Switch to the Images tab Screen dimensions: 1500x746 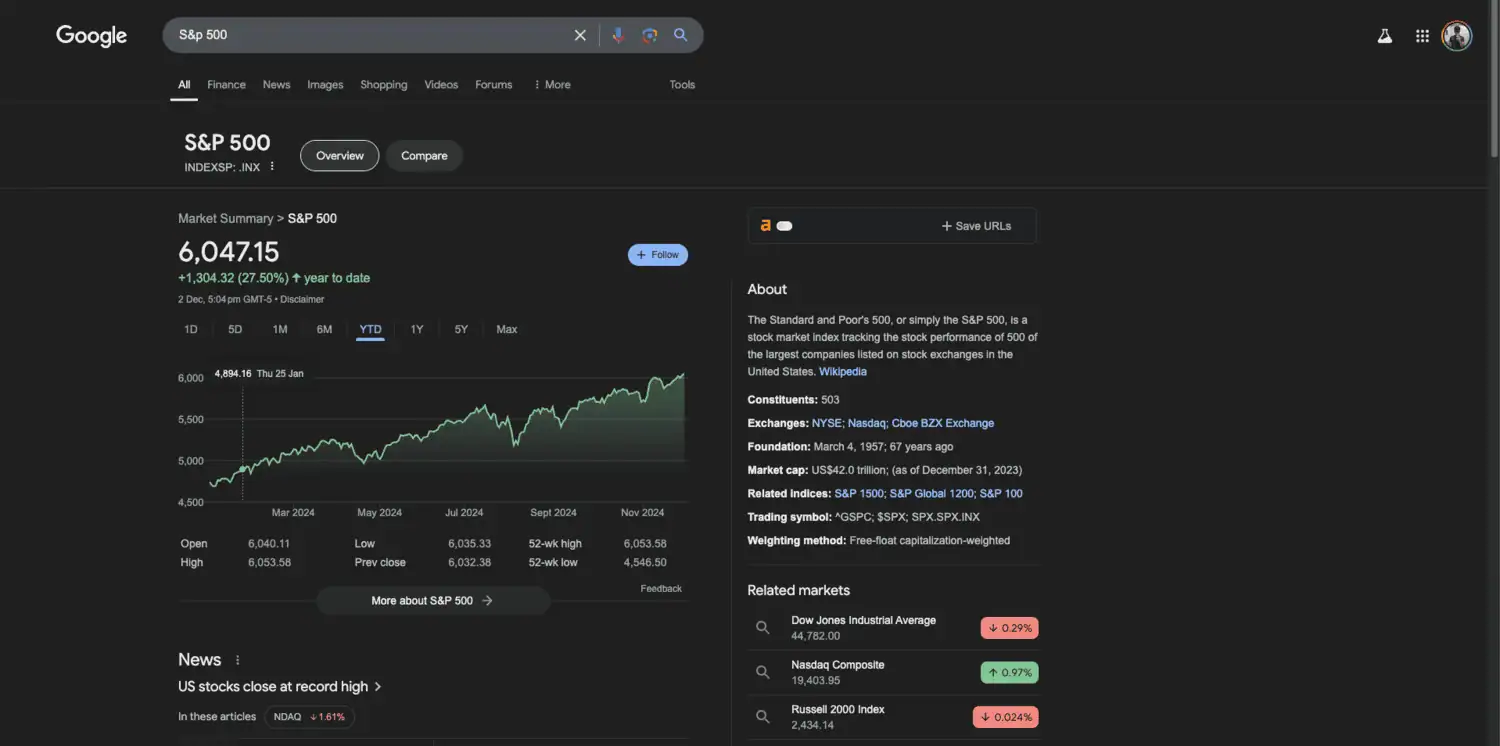click(325, 85)
